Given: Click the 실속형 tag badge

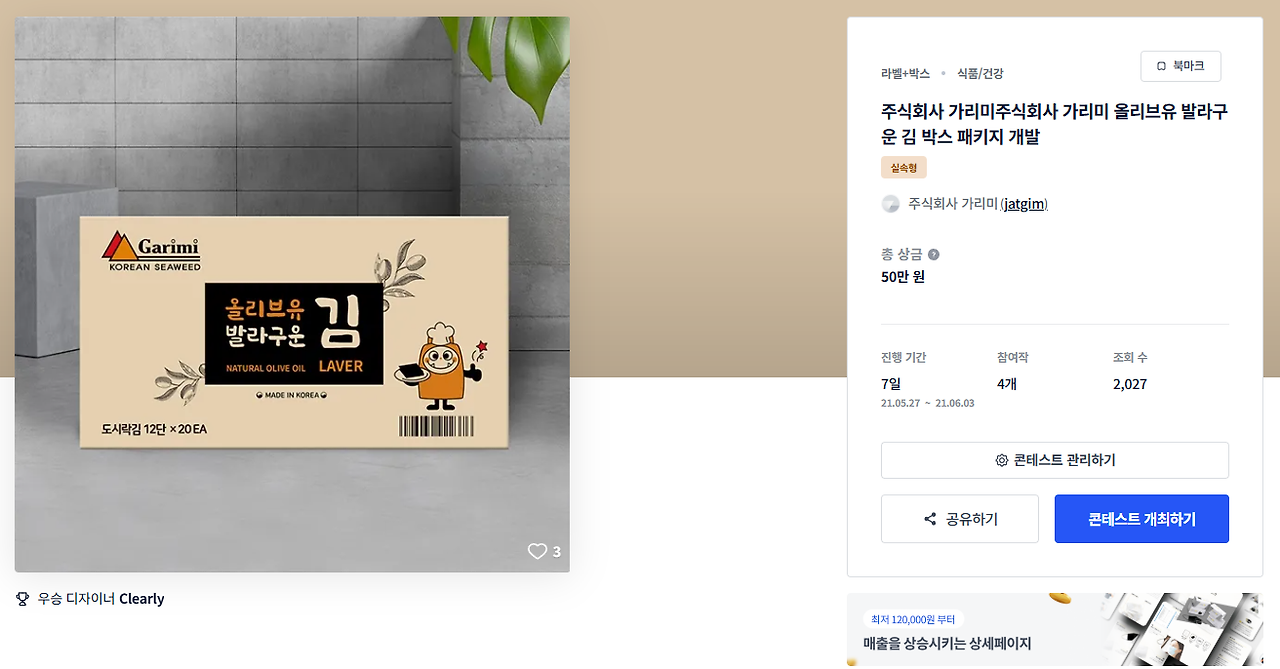Looking at the screenshot, I should pos(904,168).
